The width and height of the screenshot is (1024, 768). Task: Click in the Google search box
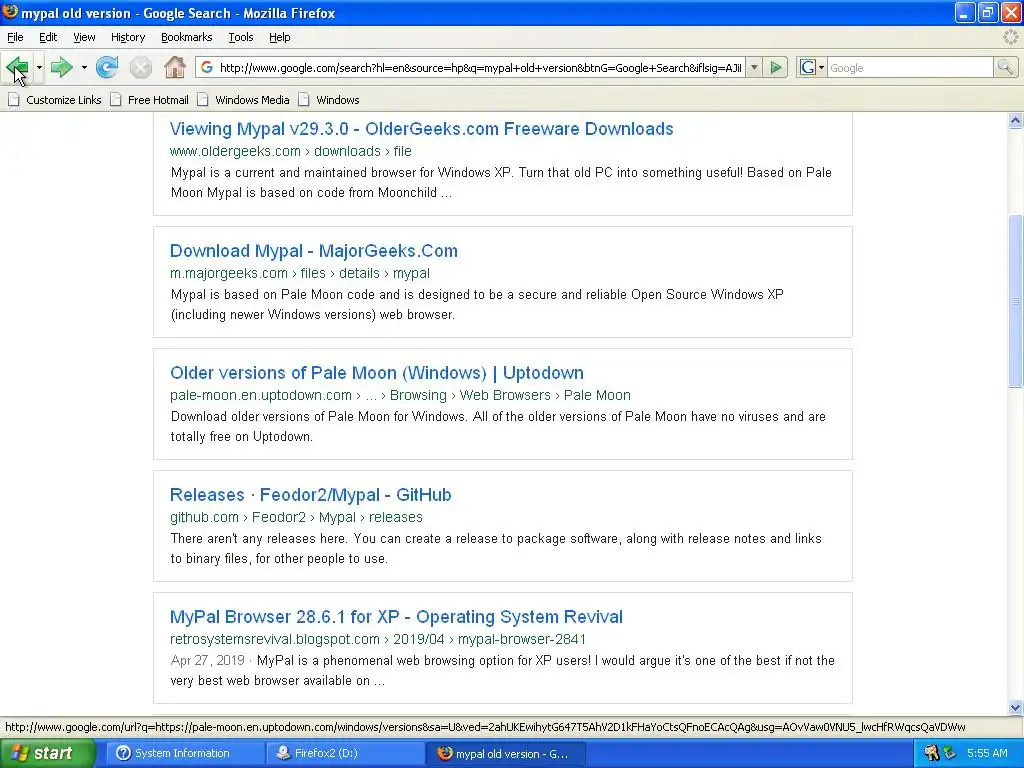pos(910,67)
